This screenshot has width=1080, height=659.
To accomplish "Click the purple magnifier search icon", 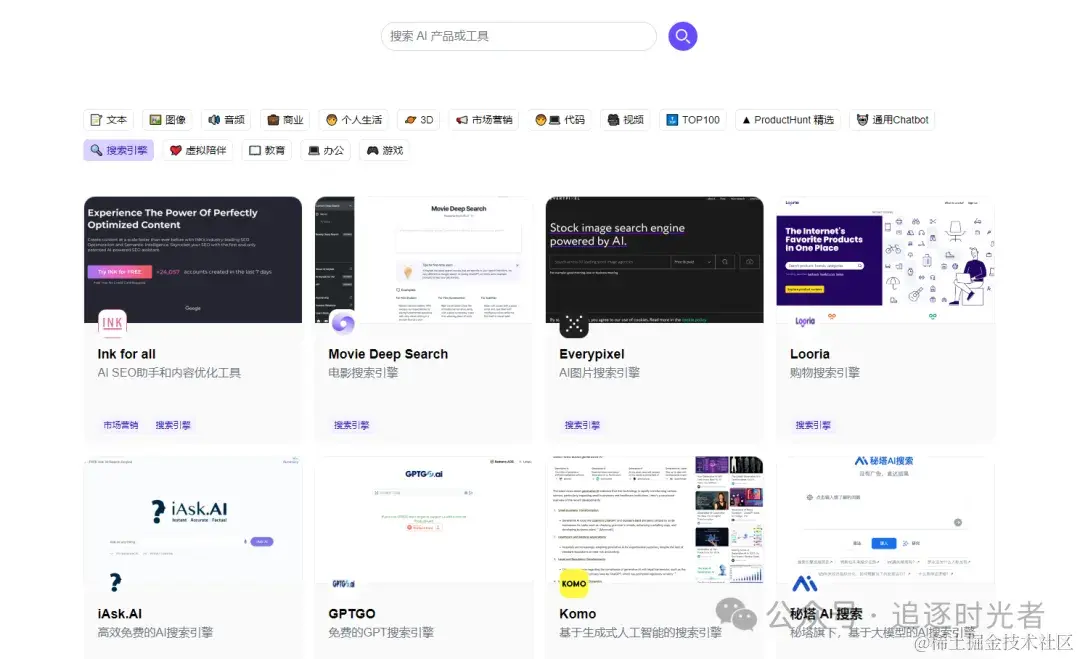I will click(682, 36).
